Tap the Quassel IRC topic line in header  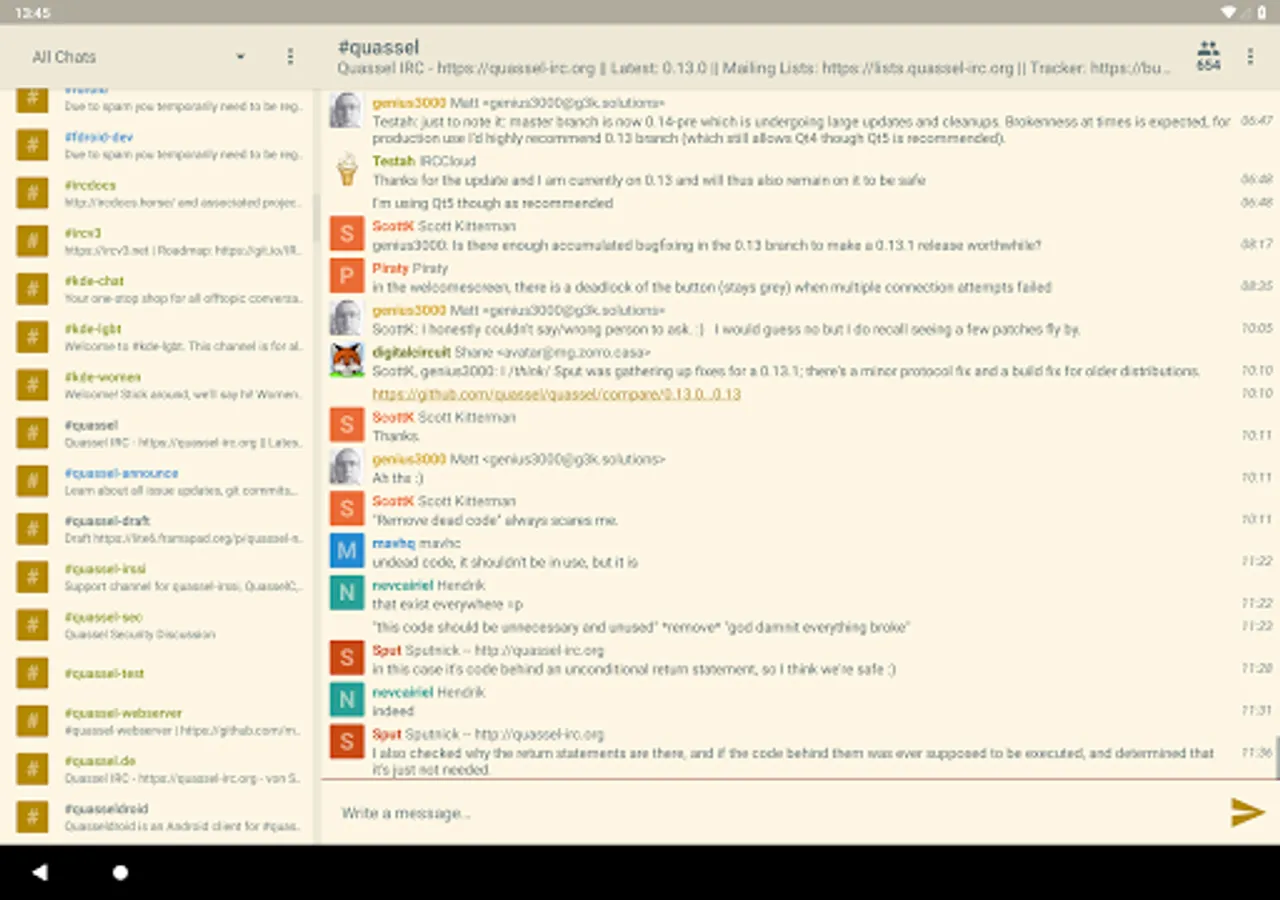tap(753, 69)
